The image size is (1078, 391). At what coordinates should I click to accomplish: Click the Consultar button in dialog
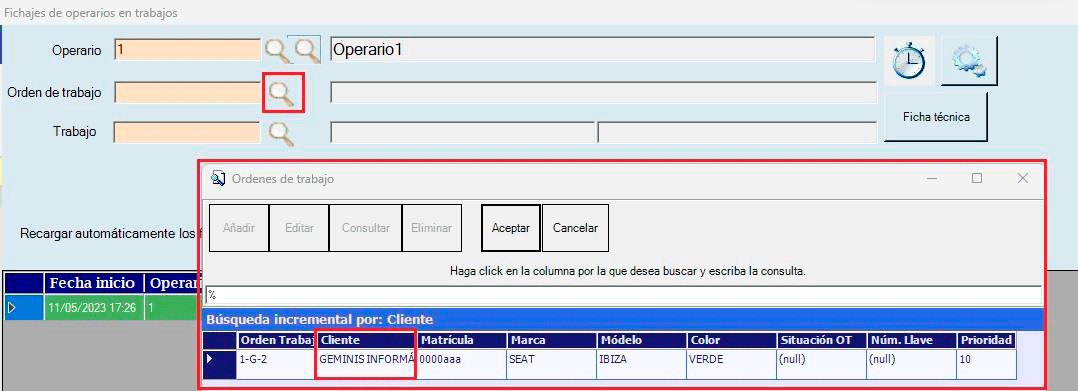pos(366,228)
